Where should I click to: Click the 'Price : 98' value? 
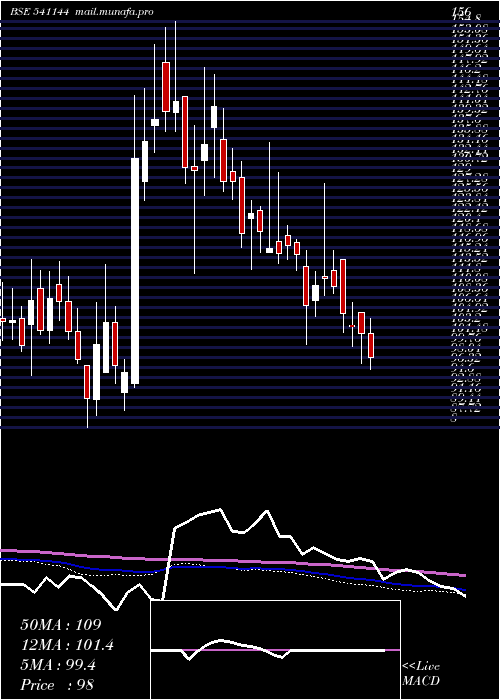[x=57, y=685]
